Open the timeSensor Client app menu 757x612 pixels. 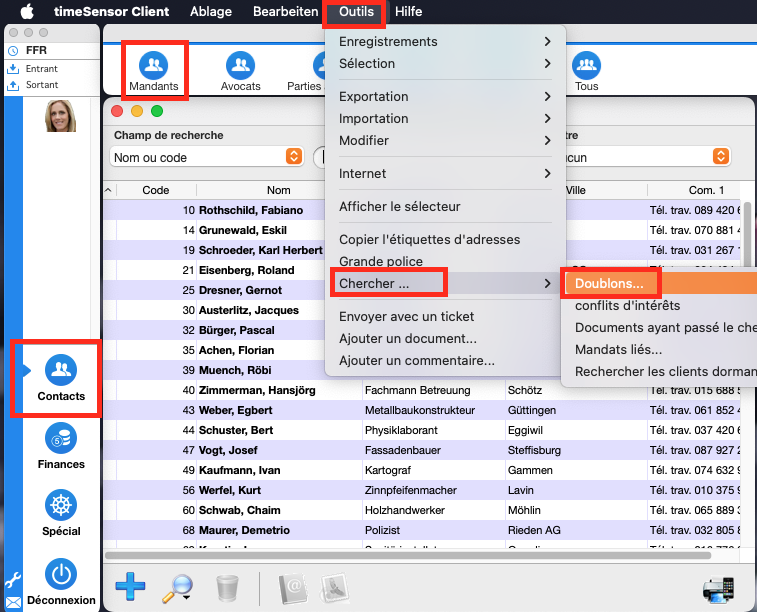tap(112, 12)
